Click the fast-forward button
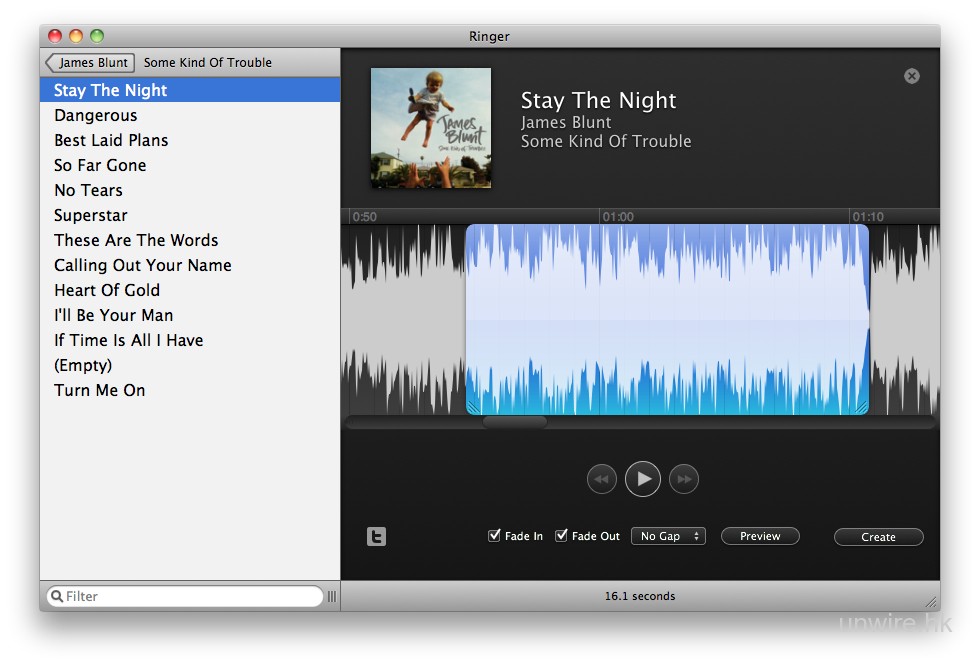 (684, 479)
